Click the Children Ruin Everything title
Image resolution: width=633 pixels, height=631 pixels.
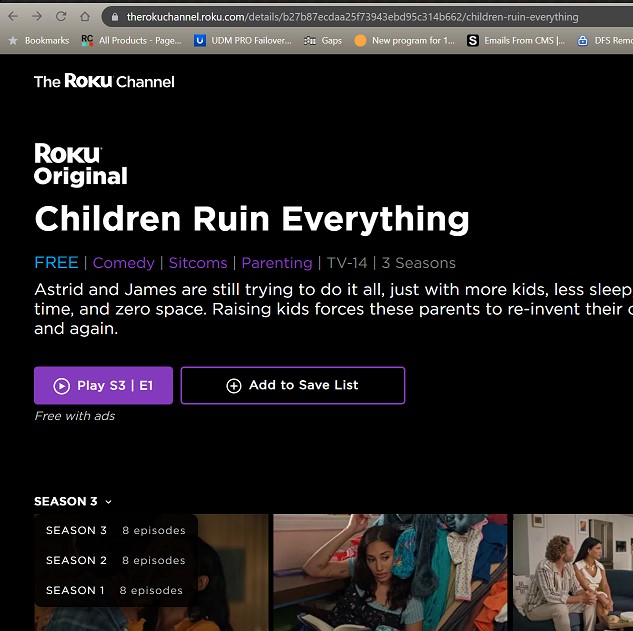coord(252,219)
